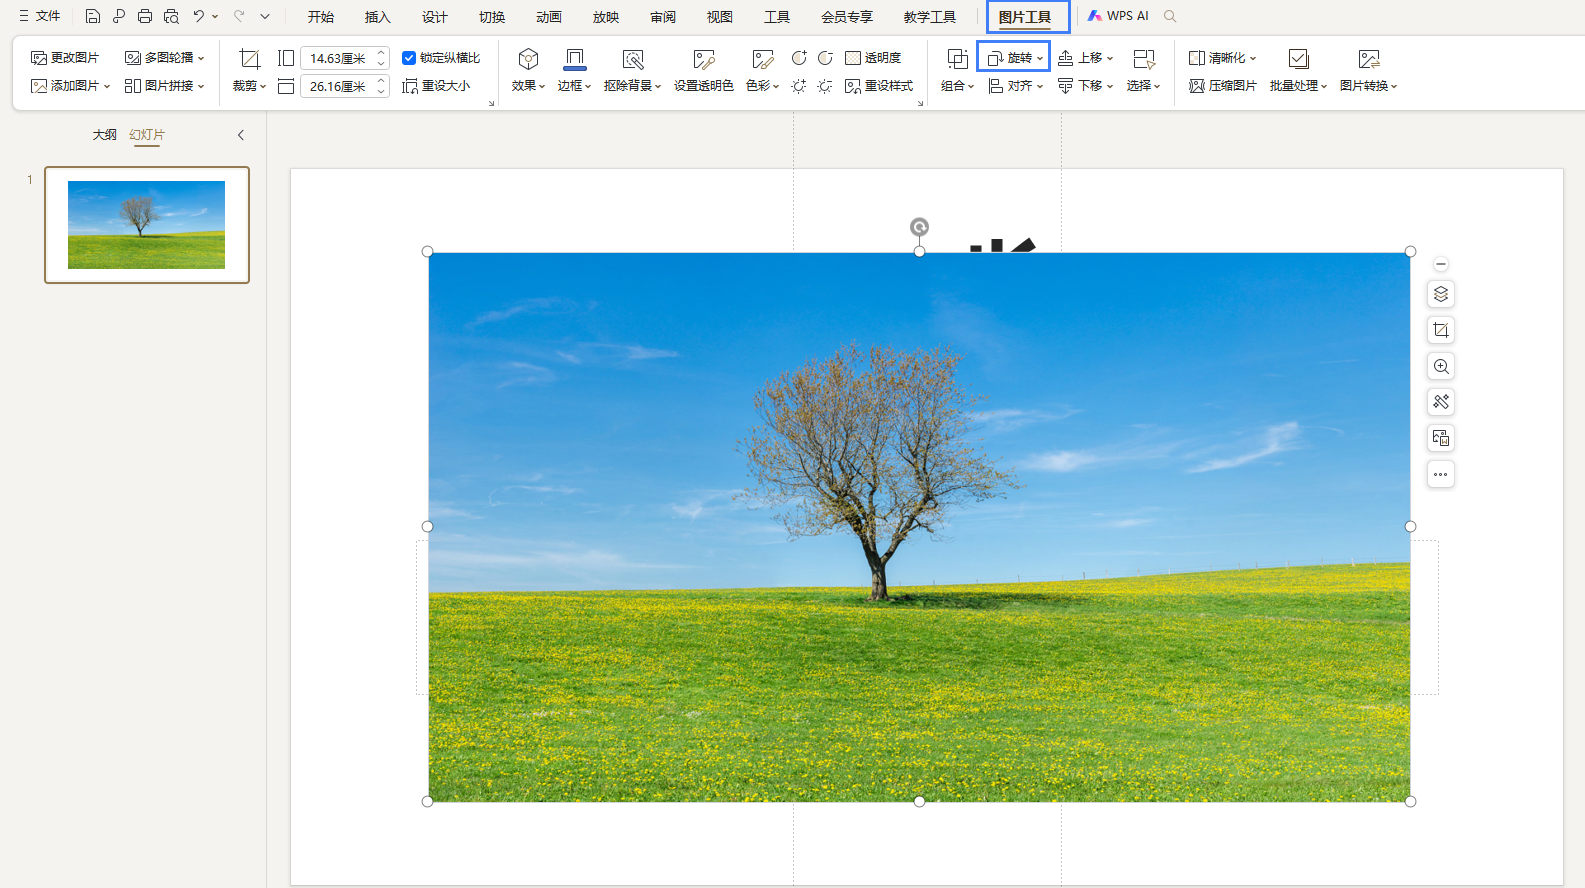
Task: Click the Group (组合) icon
Action: pos(957,59)
